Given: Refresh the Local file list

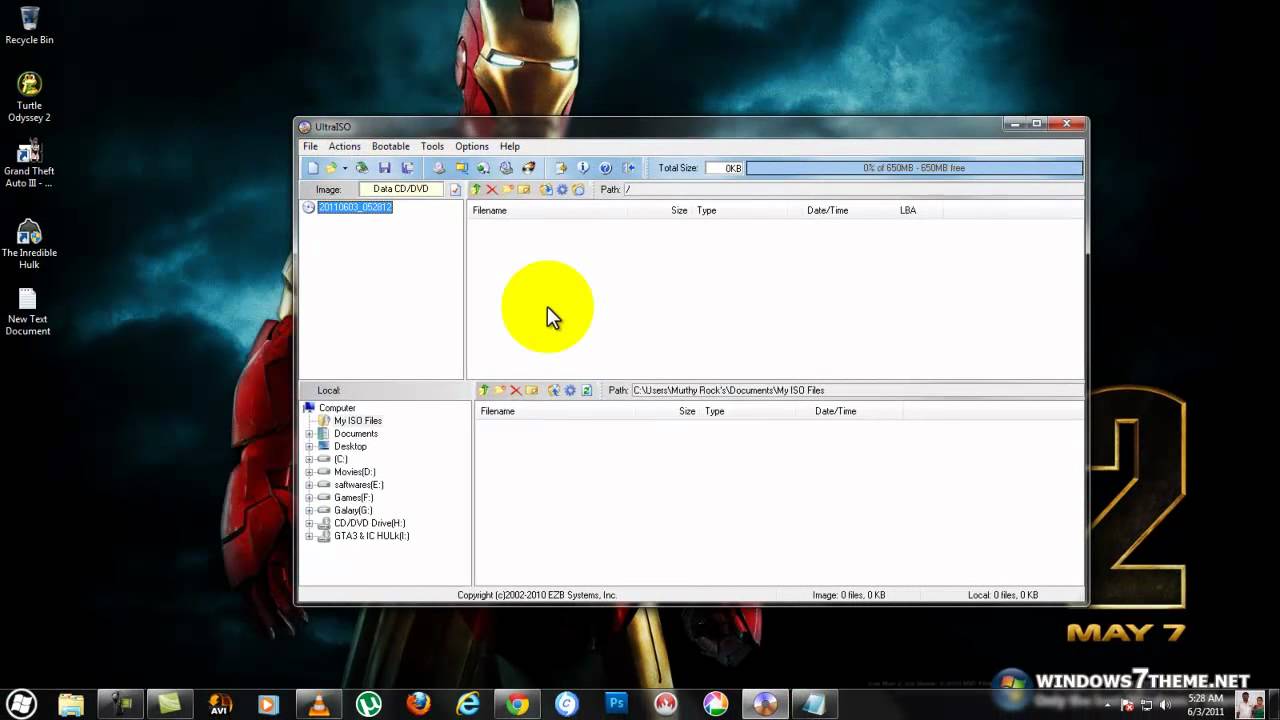Looking at the screenshot, I should coord(587,390).
